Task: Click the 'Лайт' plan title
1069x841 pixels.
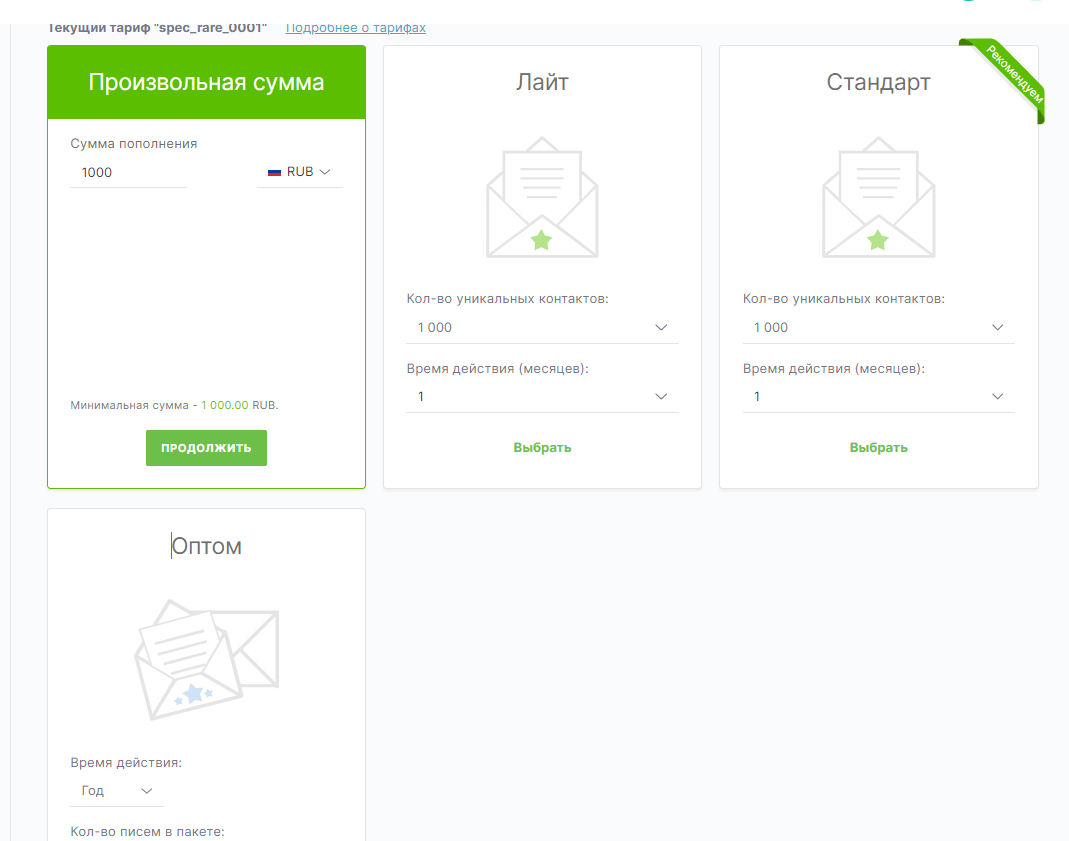Action: tap(542, 82)
